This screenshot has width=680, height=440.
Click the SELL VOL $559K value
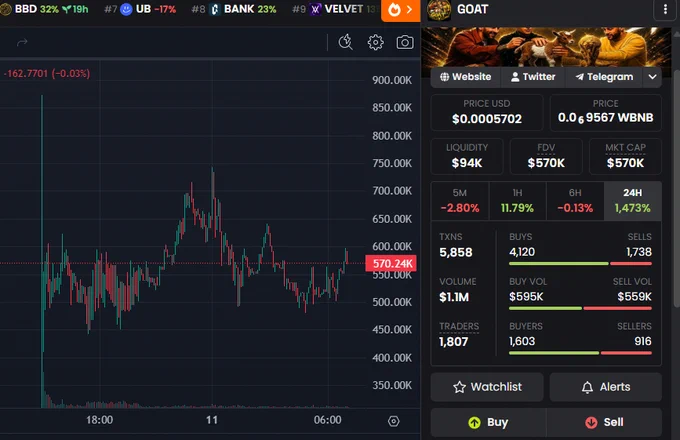[634, 297]
